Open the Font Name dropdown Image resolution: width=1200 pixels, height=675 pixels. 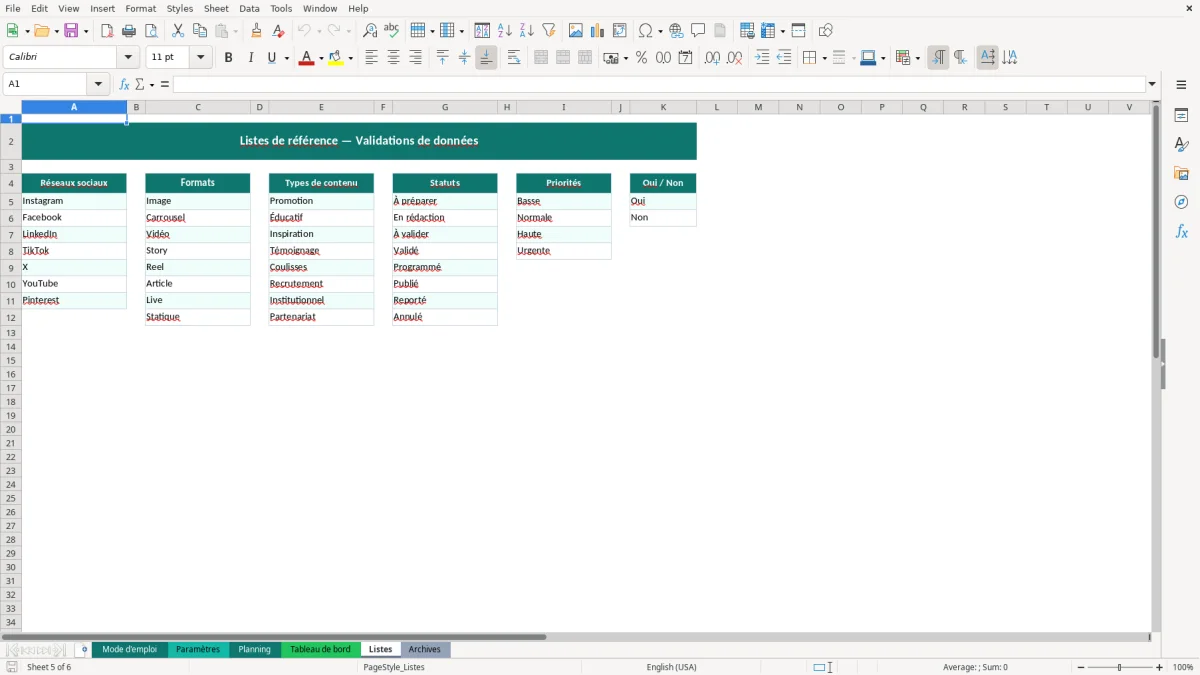pyautogui.click(x=128, y=58)
